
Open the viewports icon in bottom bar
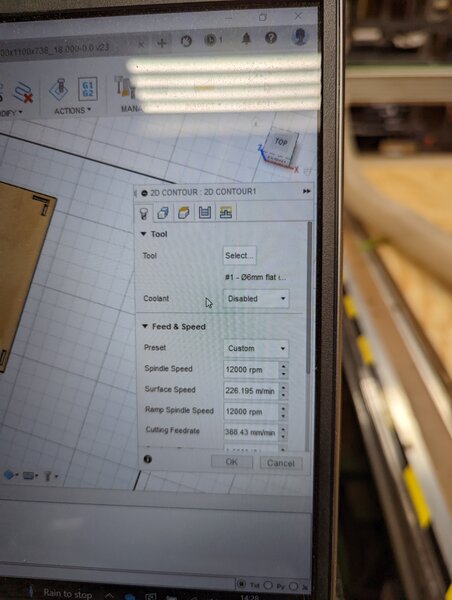pyautogui.click(x=50, y=476)
